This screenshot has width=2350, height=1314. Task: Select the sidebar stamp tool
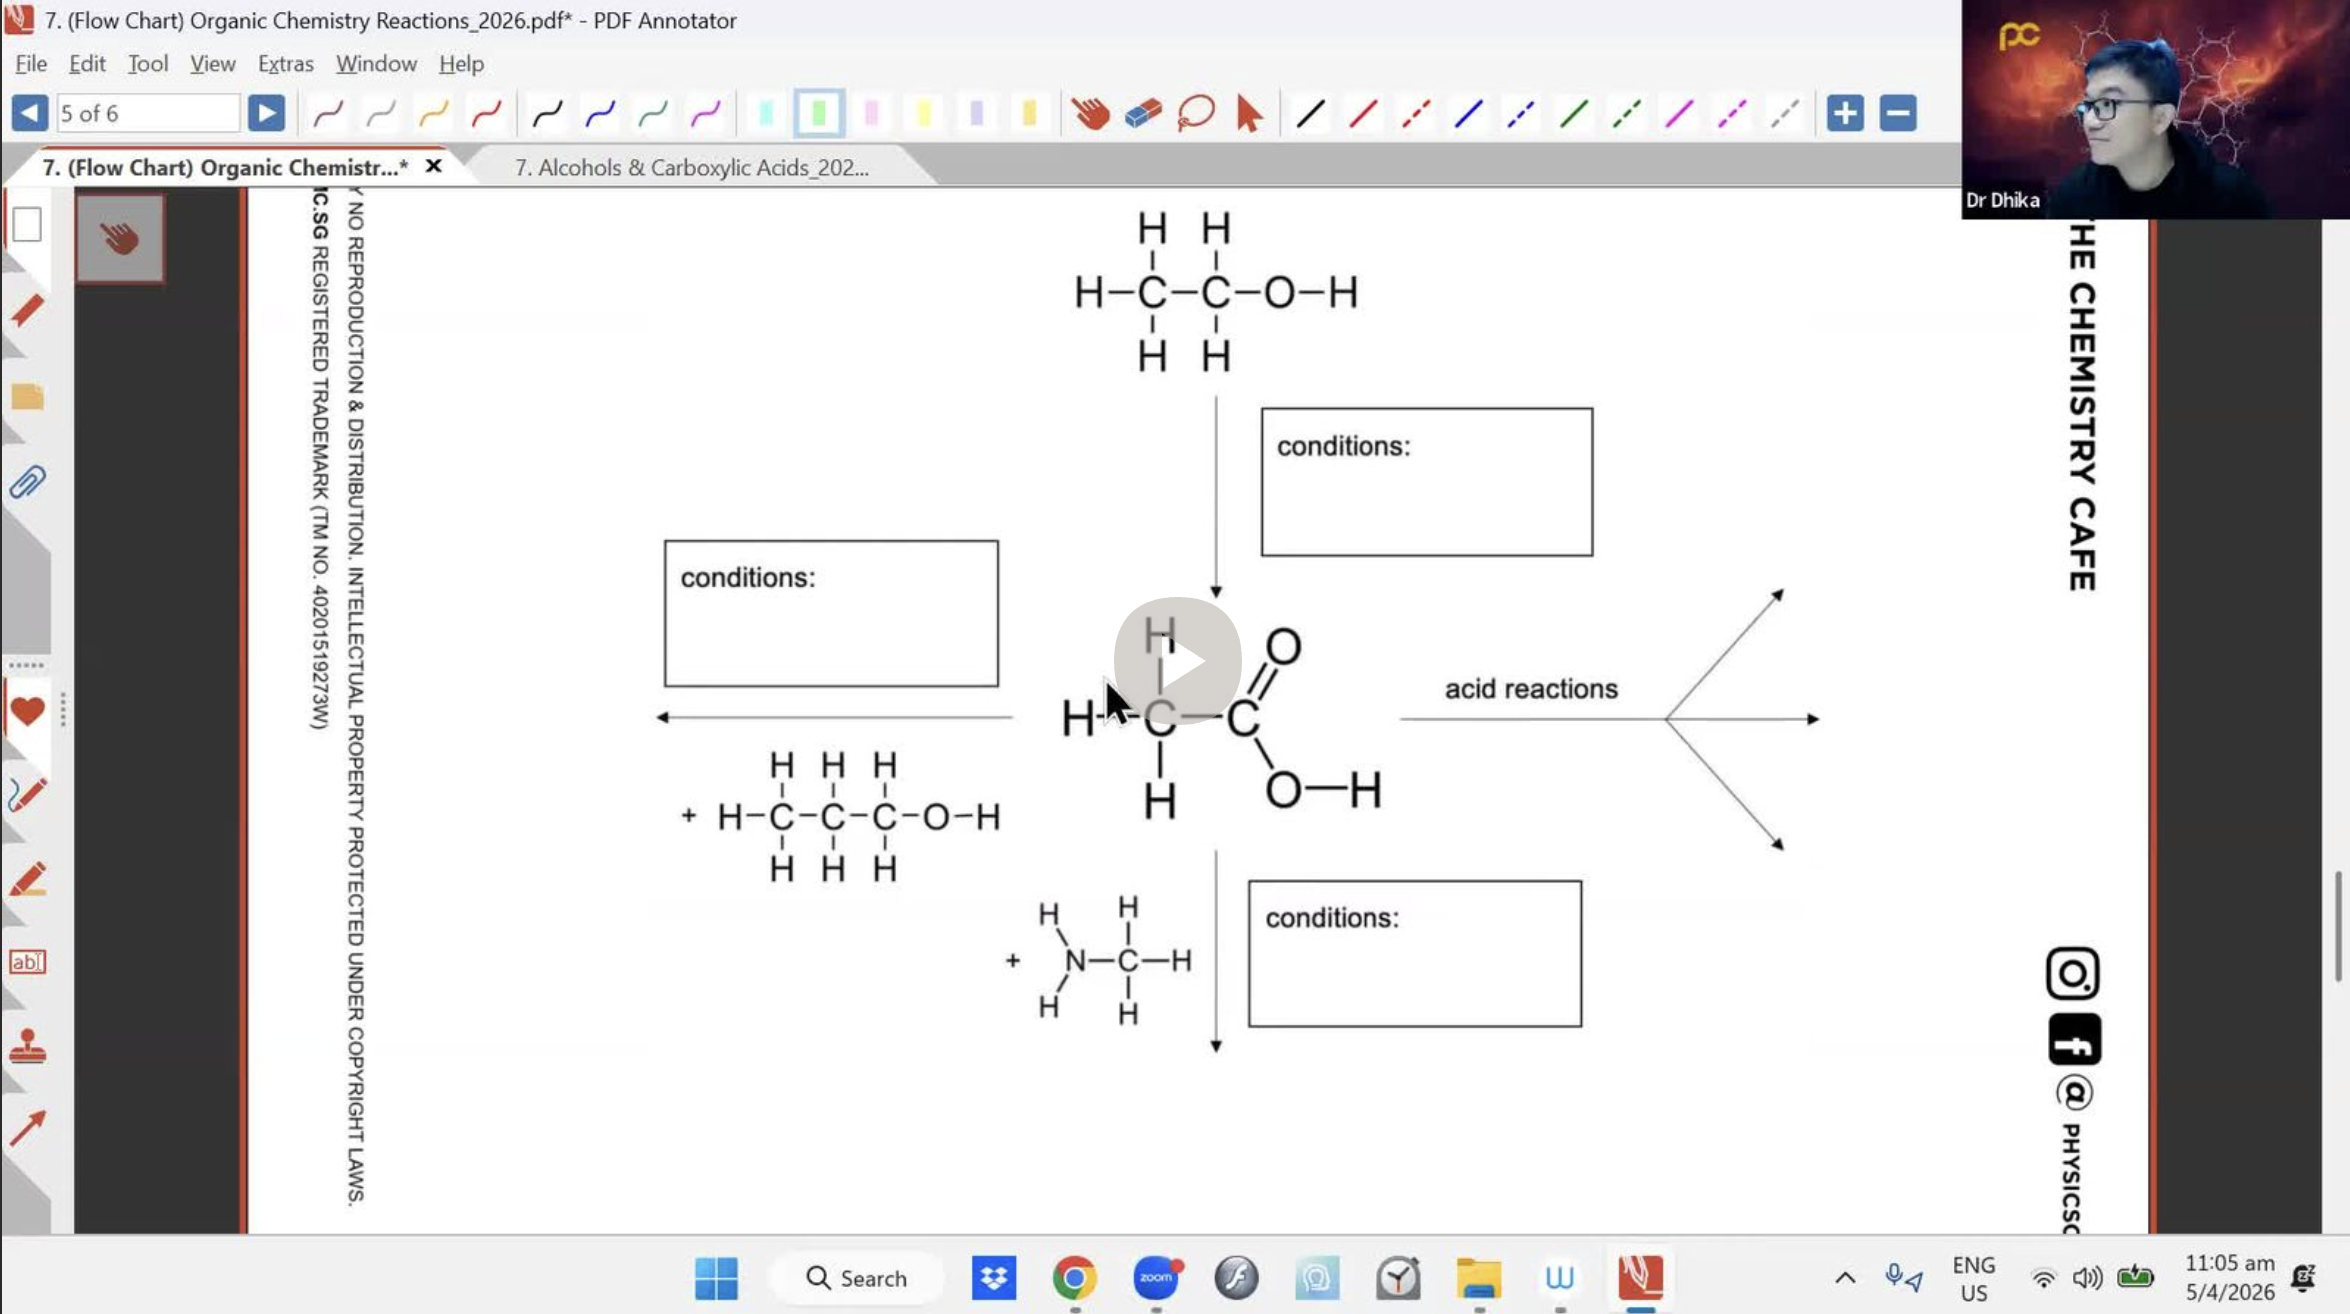[27, 1046]
